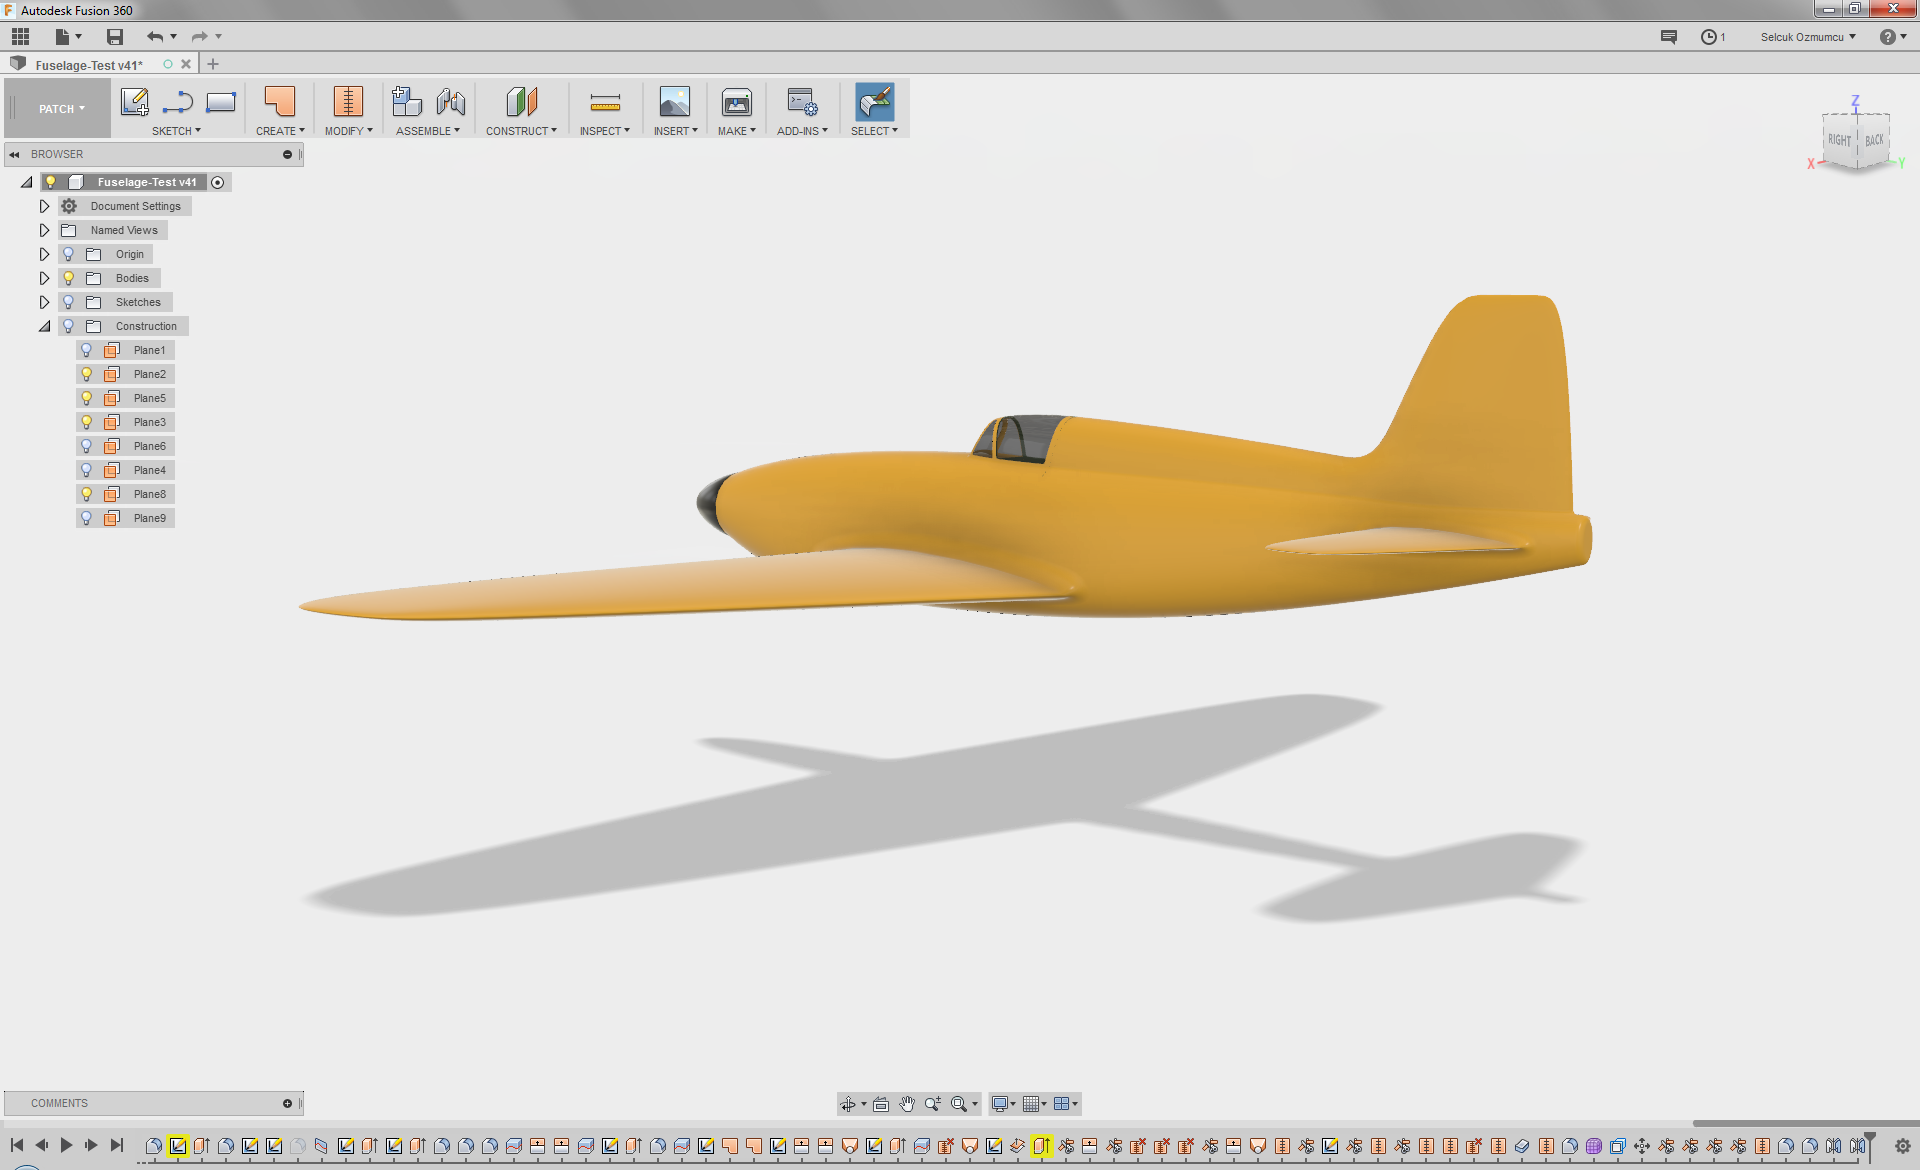This screenshot has height=1170, width=1920.
Task: Open the 3D print Make icon
Action: coord(736,102)
